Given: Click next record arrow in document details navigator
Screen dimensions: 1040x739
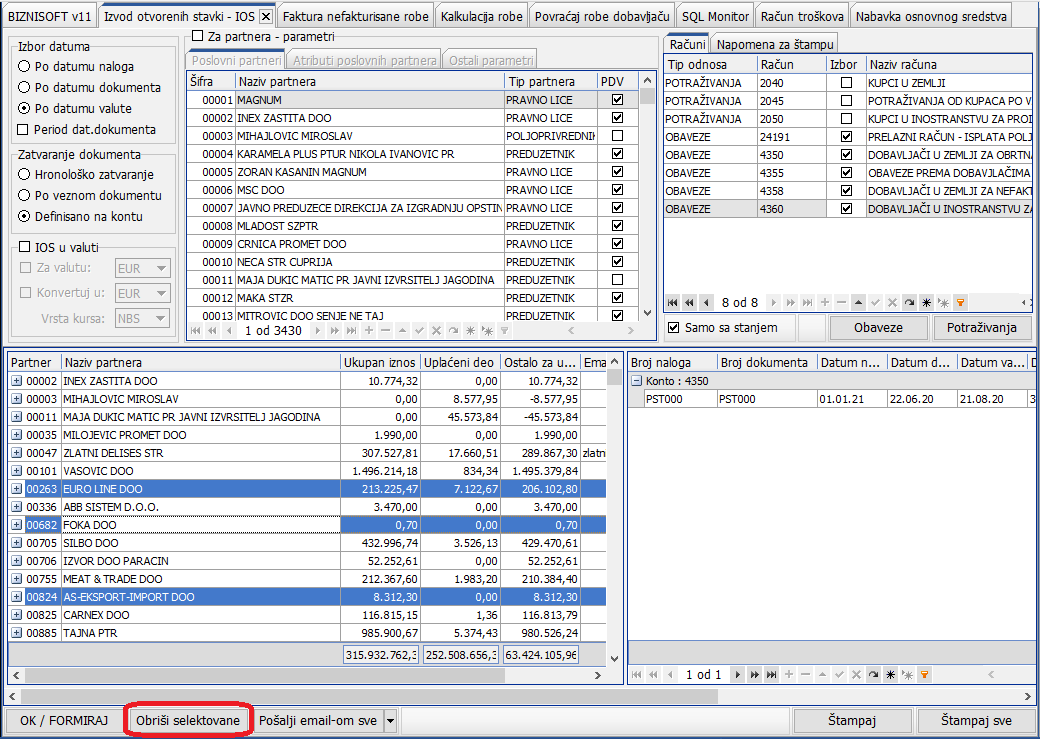Looking at the screenshot, I should (x=738, y=675).
